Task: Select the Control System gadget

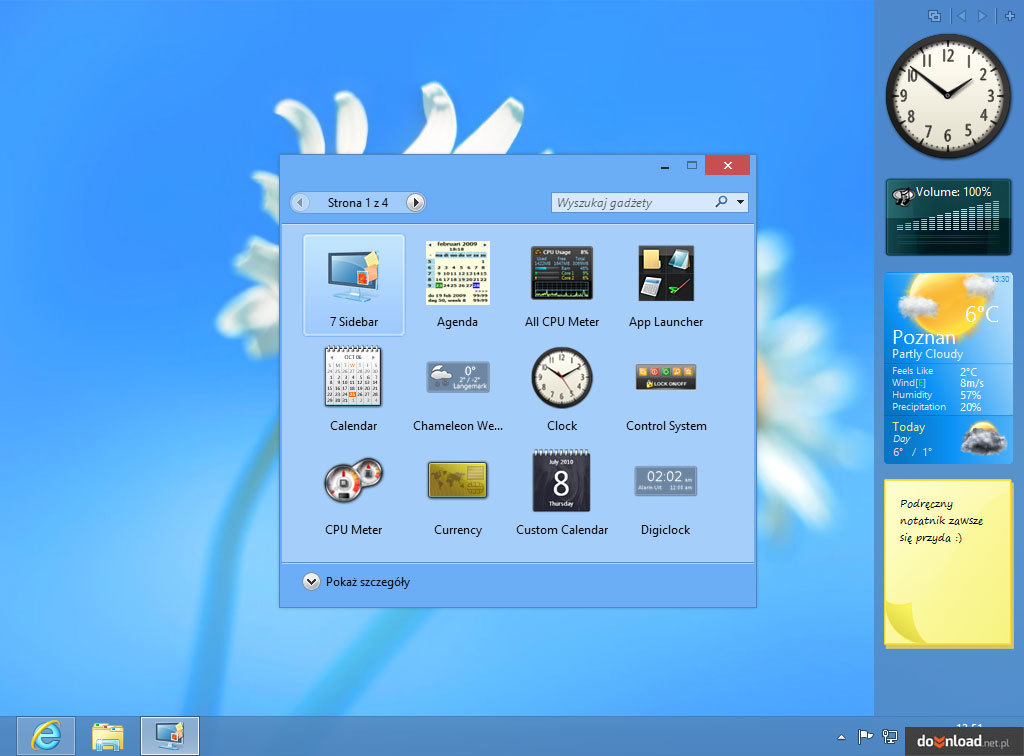Action: (x=666, y=377)
